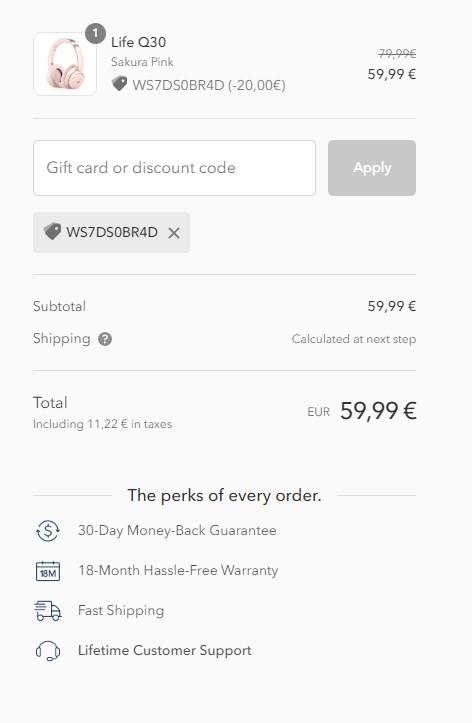Click the 30-Day Money-Back Guarantee icon
472x723 pixels.
coord(48,531)
